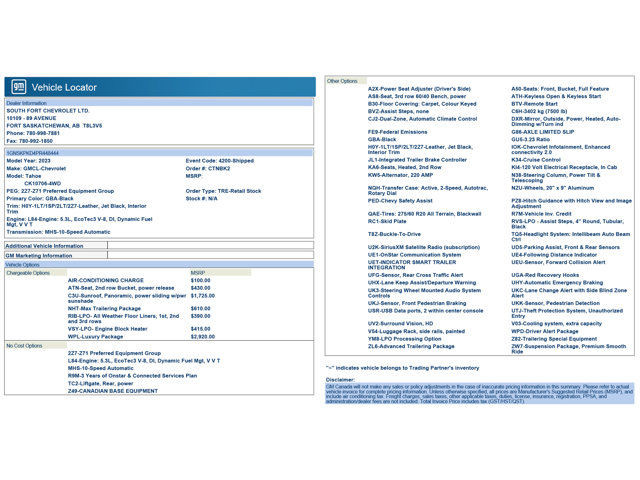
Task: Click the CK10706-4WD model code
Action: [42, 184]
